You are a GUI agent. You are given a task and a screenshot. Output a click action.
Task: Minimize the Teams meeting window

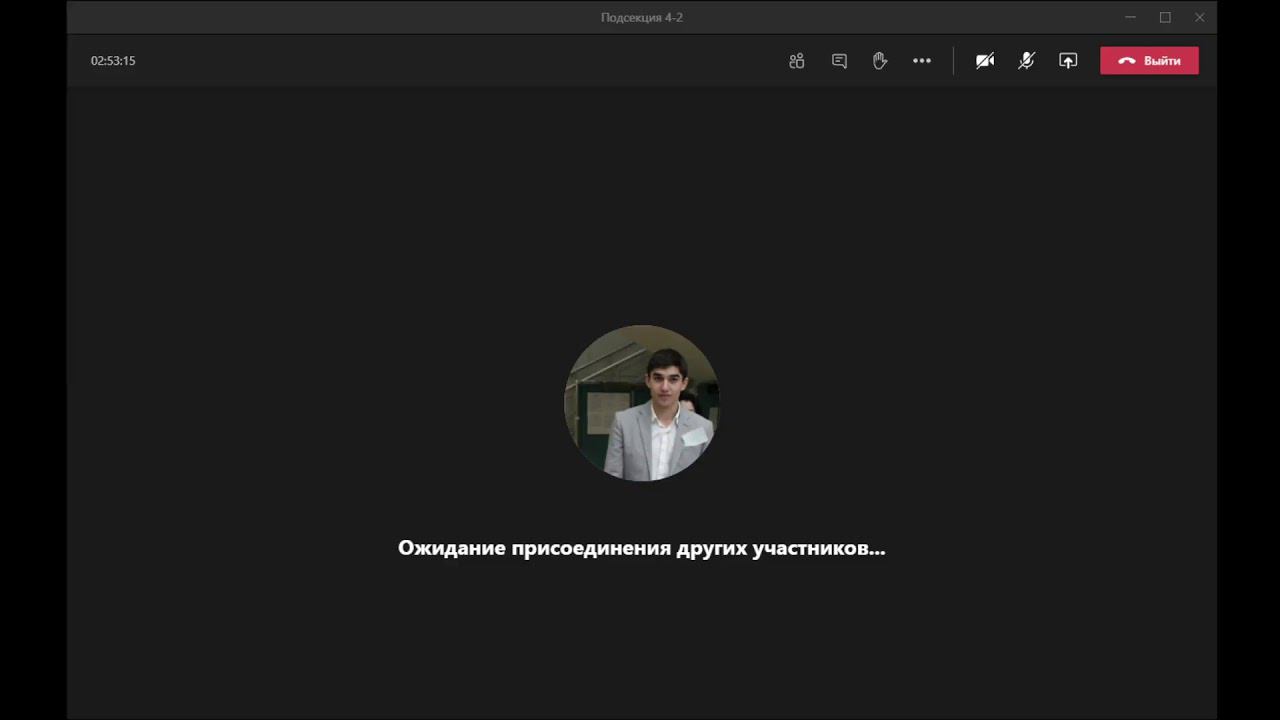click(x=1130, y=17)
